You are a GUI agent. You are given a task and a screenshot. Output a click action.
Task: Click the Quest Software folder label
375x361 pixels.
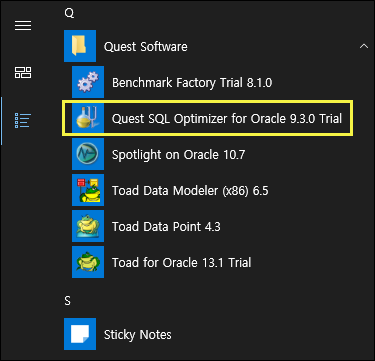(146, 47)
